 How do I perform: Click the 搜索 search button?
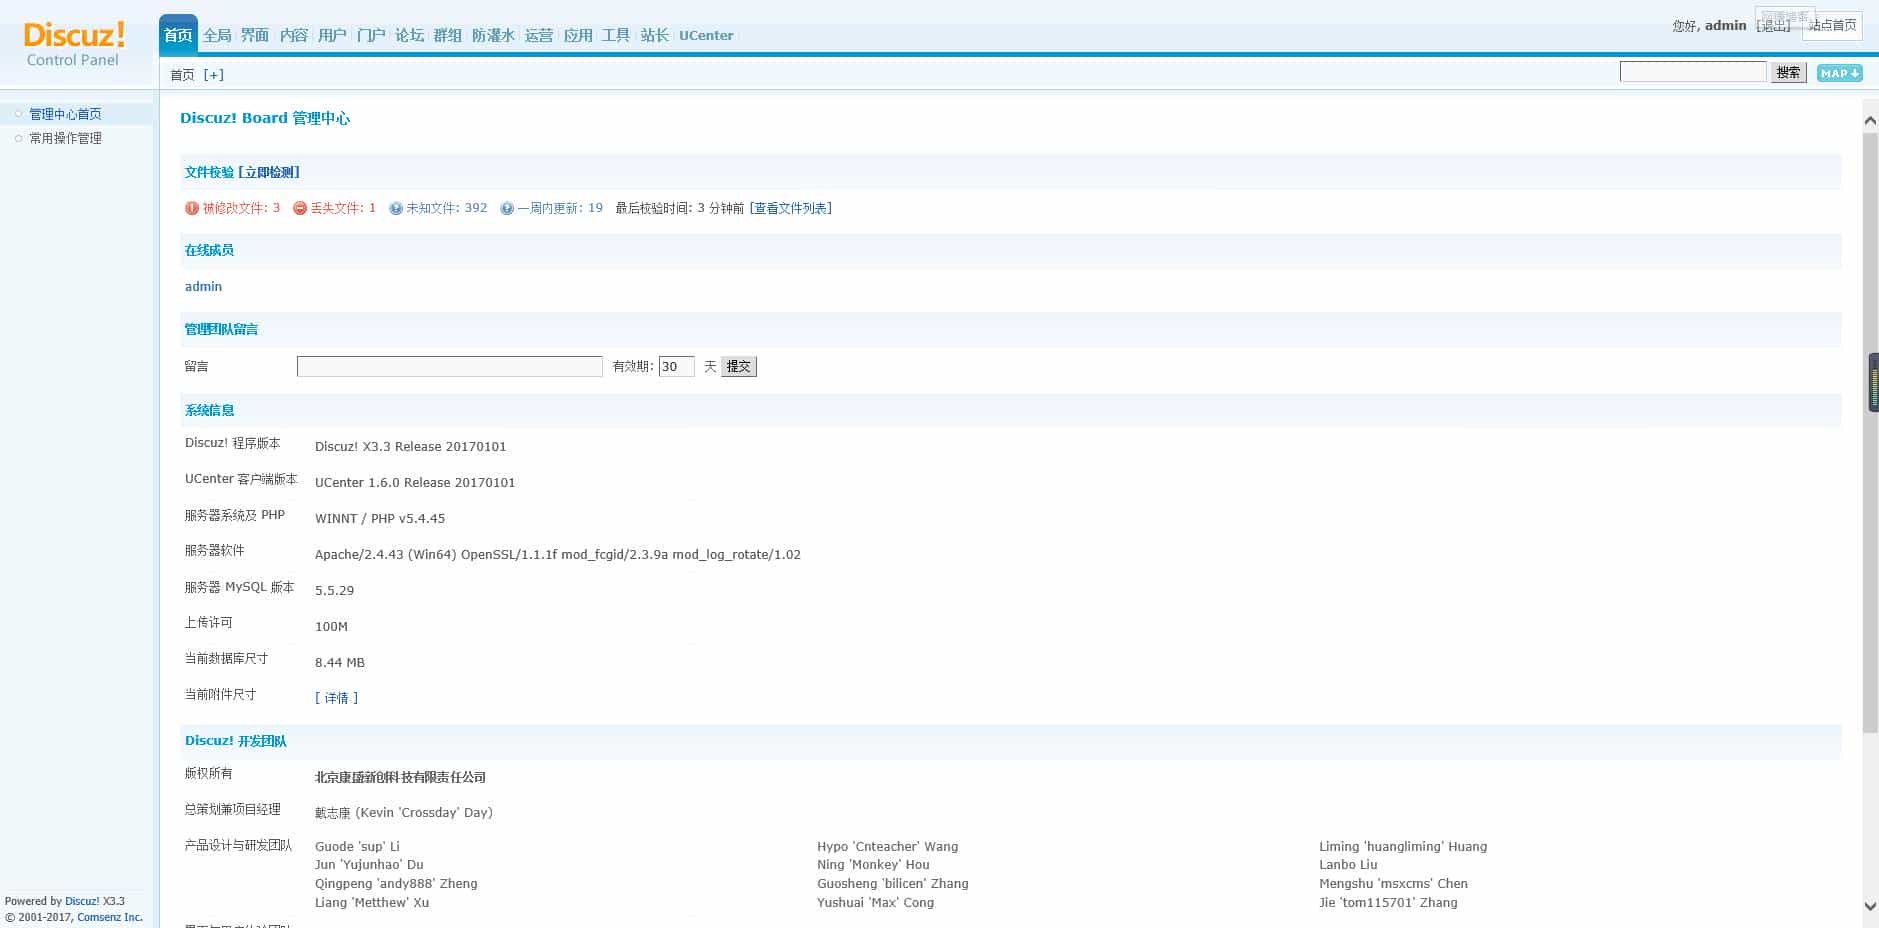click(x=1788, y=72)
